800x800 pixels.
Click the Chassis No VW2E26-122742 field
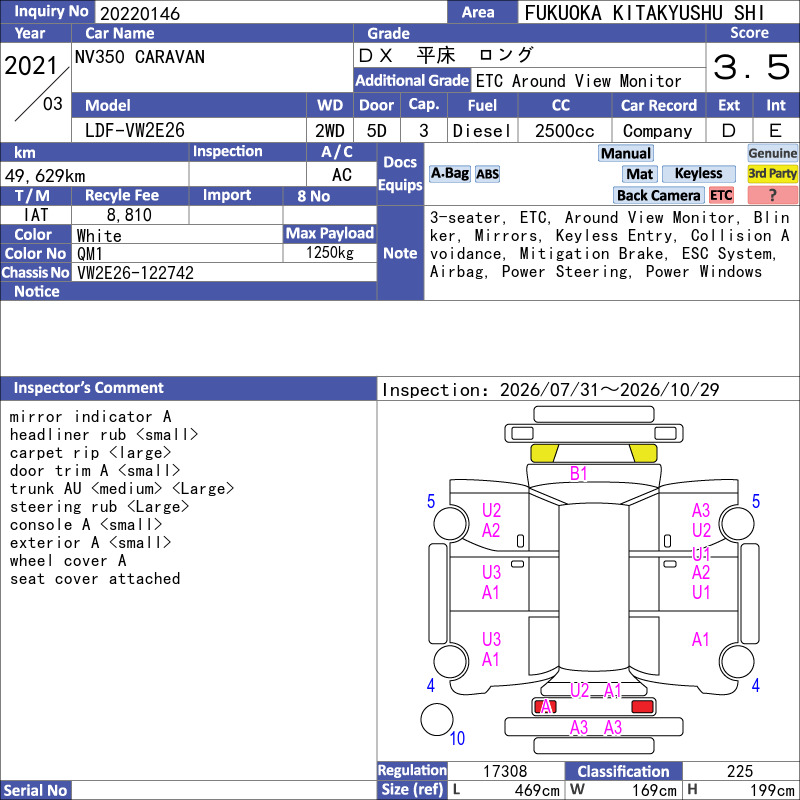[225, 272]
